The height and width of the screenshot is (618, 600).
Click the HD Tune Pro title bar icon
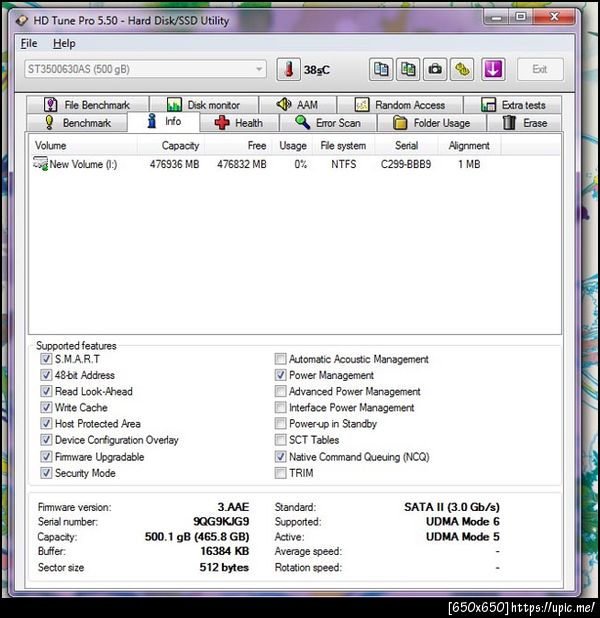click(x=21, y=20)
